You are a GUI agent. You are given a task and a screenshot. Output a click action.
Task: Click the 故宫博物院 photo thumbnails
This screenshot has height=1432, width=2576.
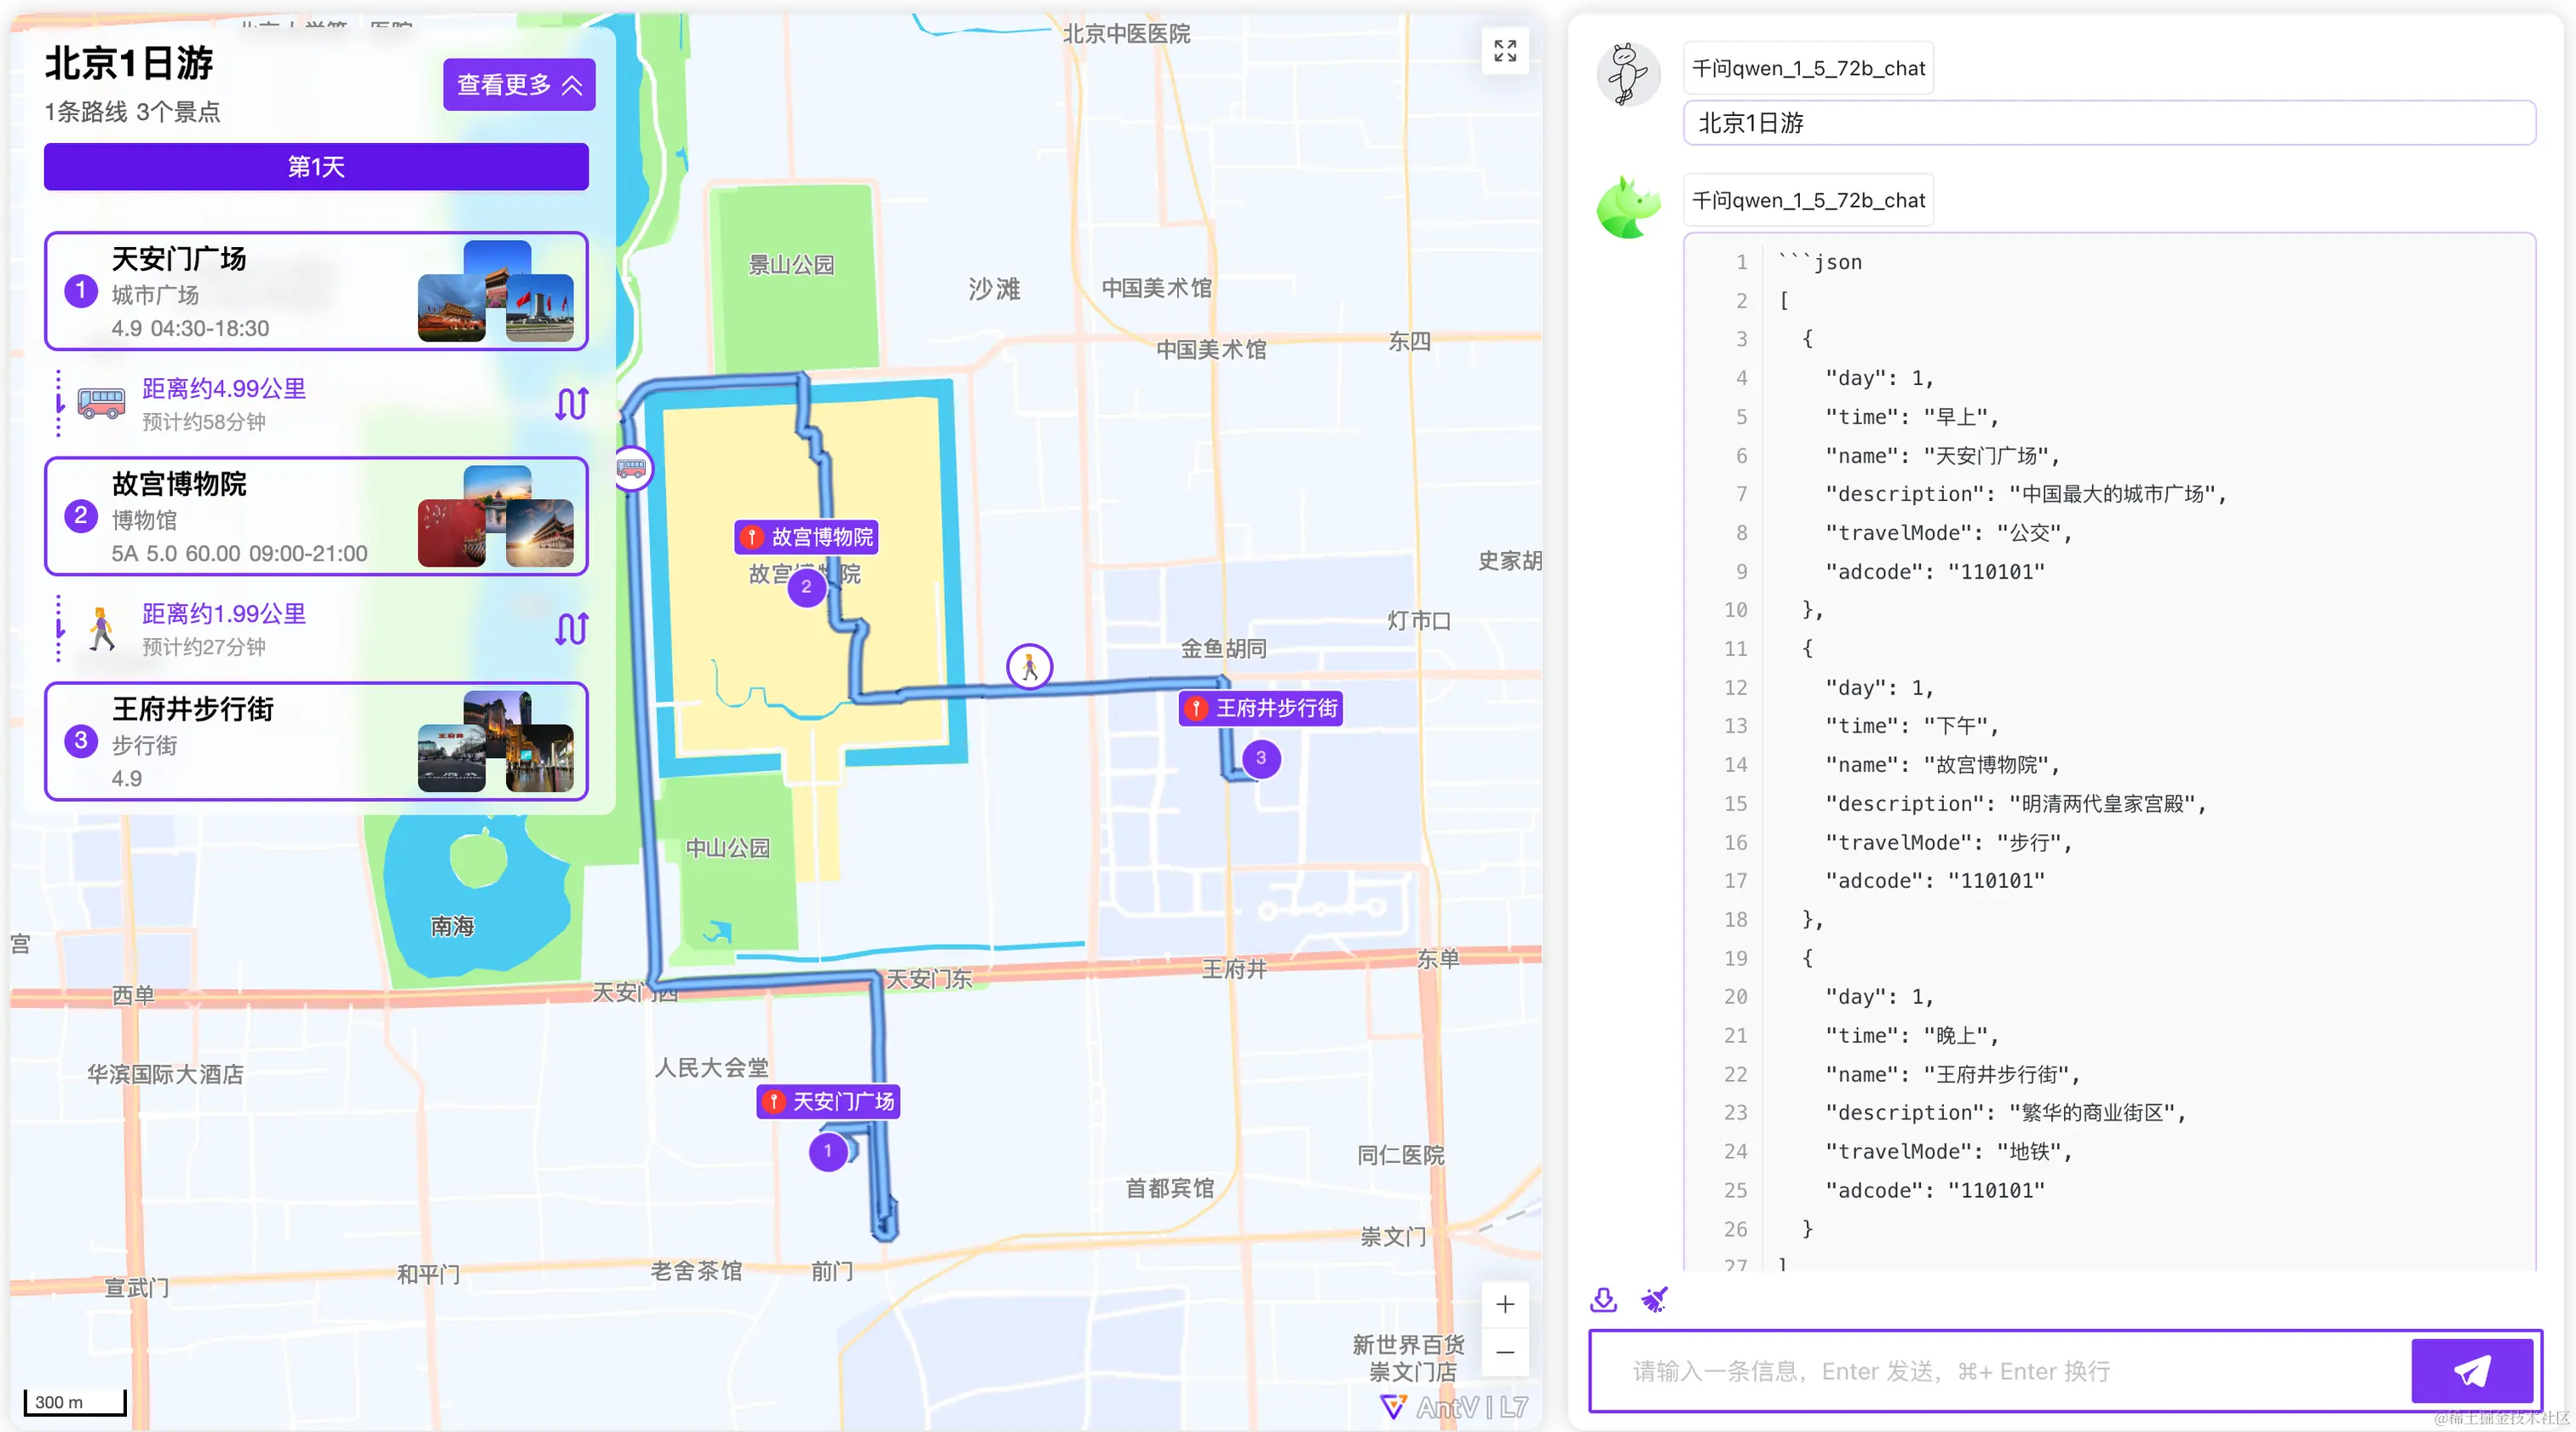click(496, 517)
